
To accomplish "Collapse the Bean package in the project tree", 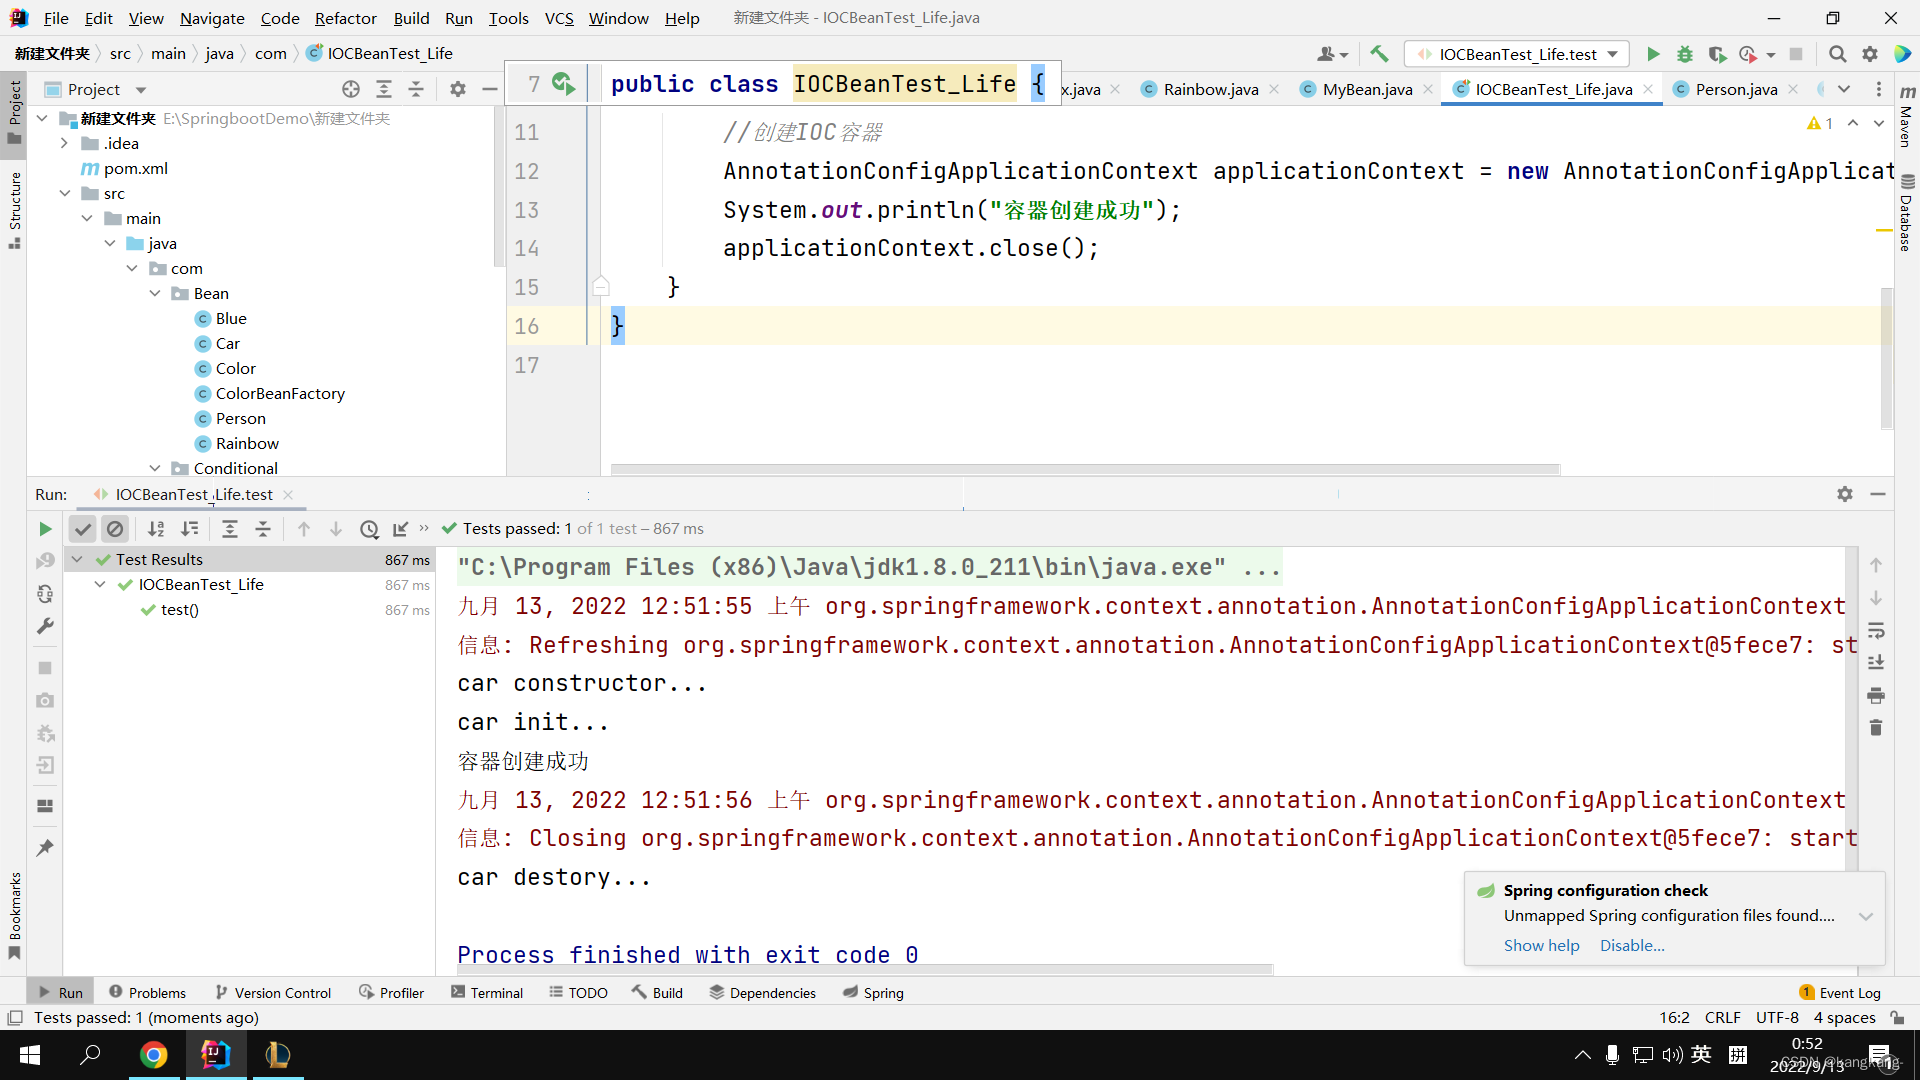I will click(155, 293).
